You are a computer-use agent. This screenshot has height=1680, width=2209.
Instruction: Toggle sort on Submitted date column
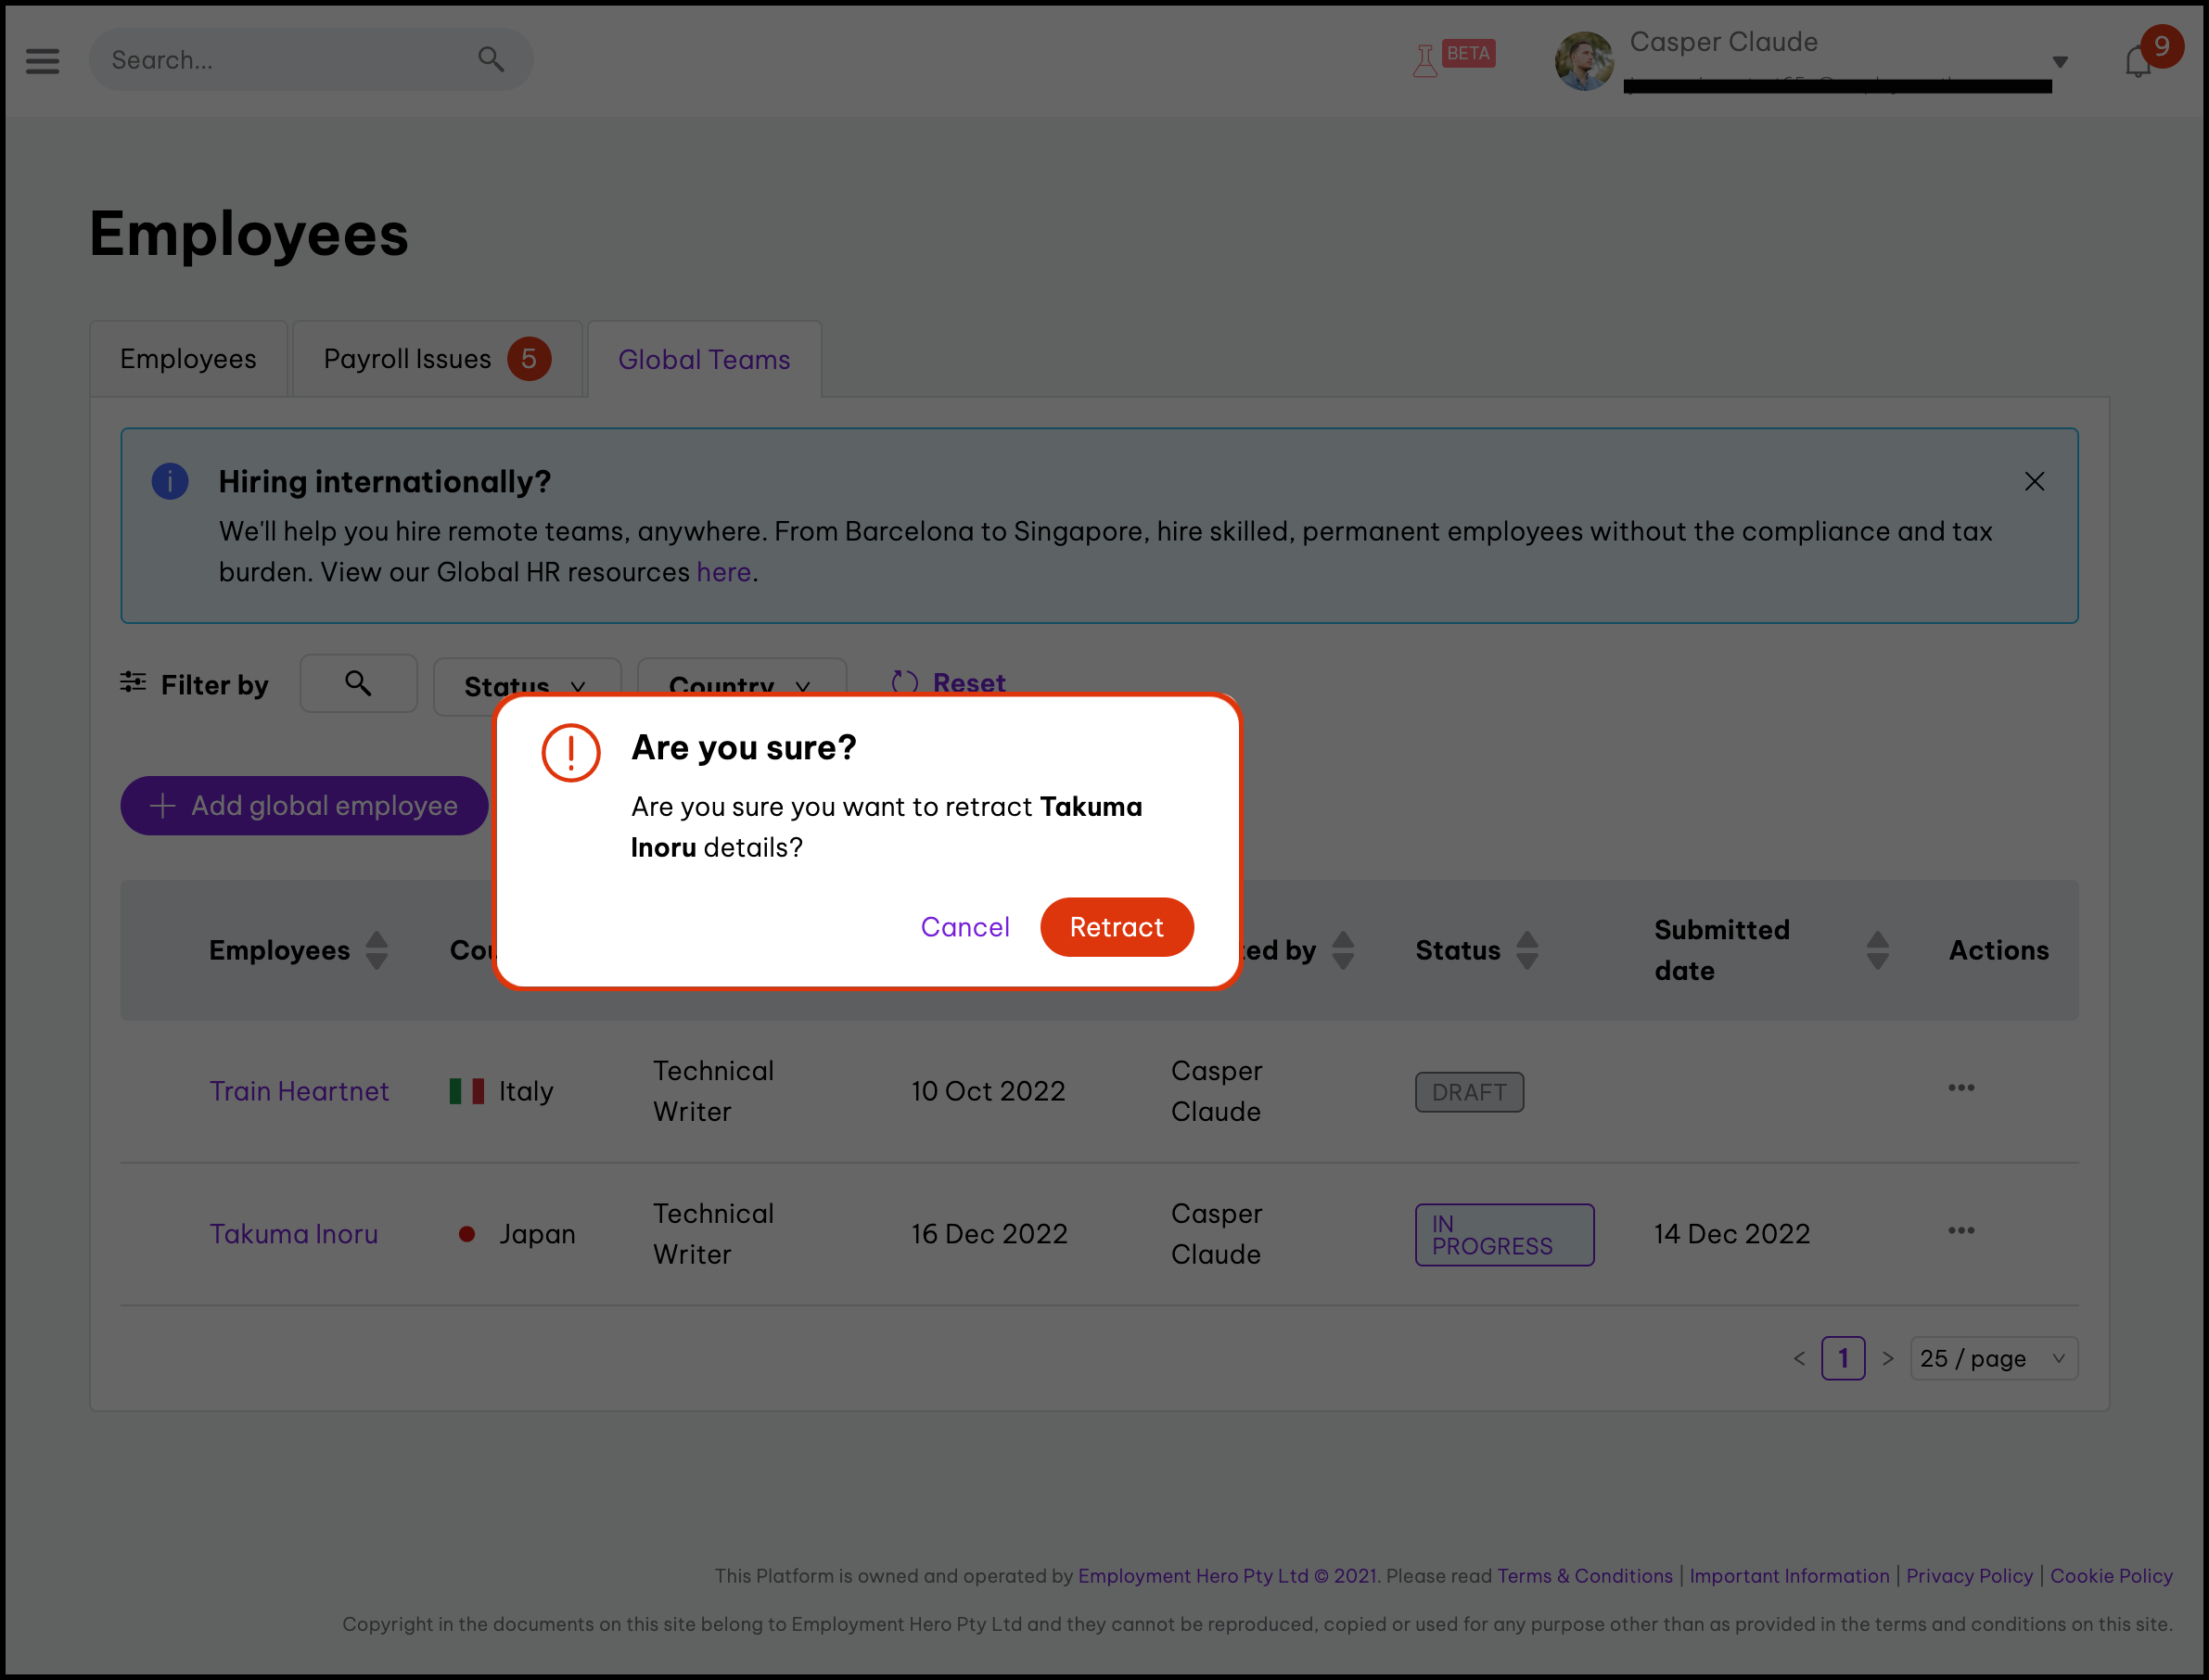pyautogui.click(x=1877, y=951)
